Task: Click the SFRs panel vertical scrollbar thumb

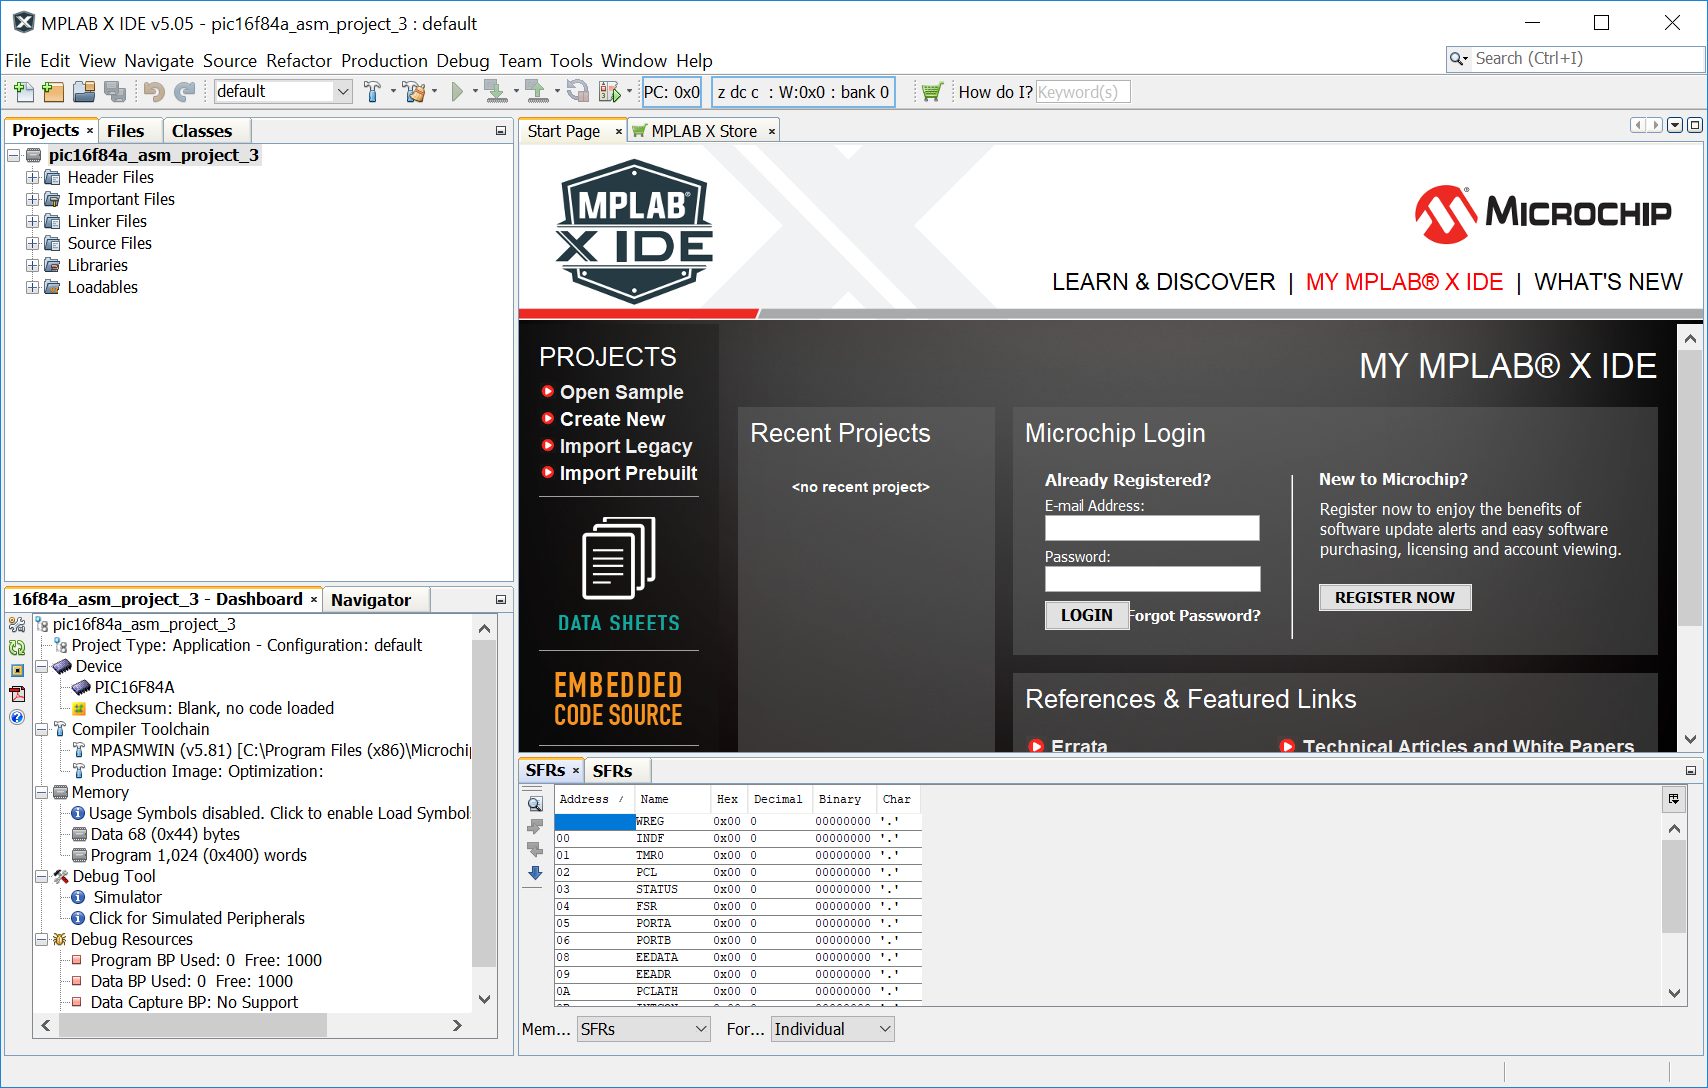Action: 1674,886
